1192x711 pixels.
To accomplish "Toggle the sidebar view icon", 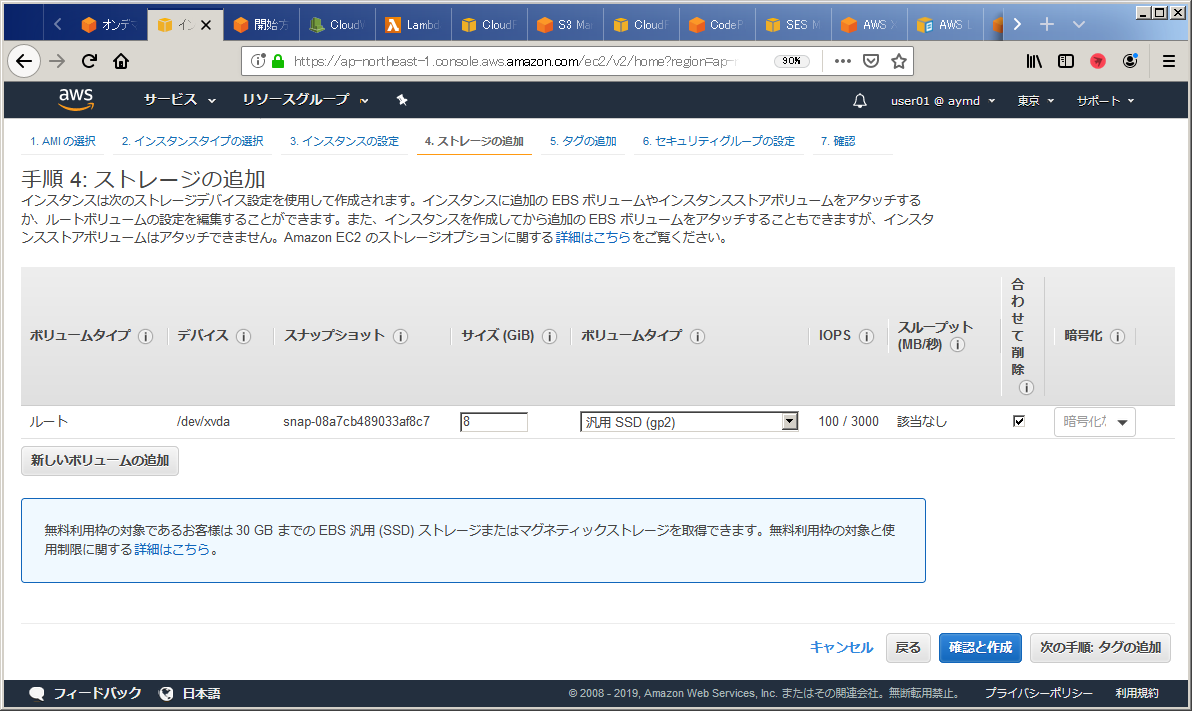I will (1066, 61).
